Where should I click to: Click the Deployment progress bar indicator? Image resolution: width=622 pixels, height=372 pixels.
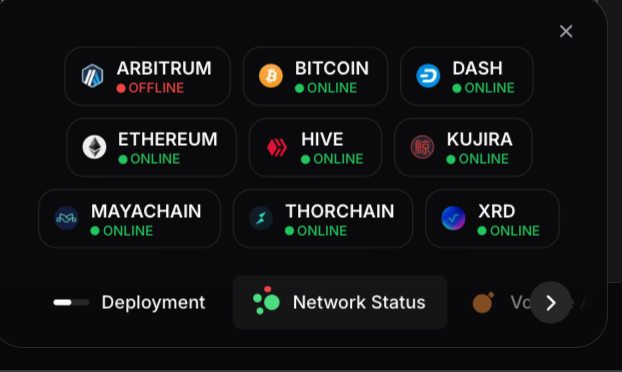pos(71,303)
